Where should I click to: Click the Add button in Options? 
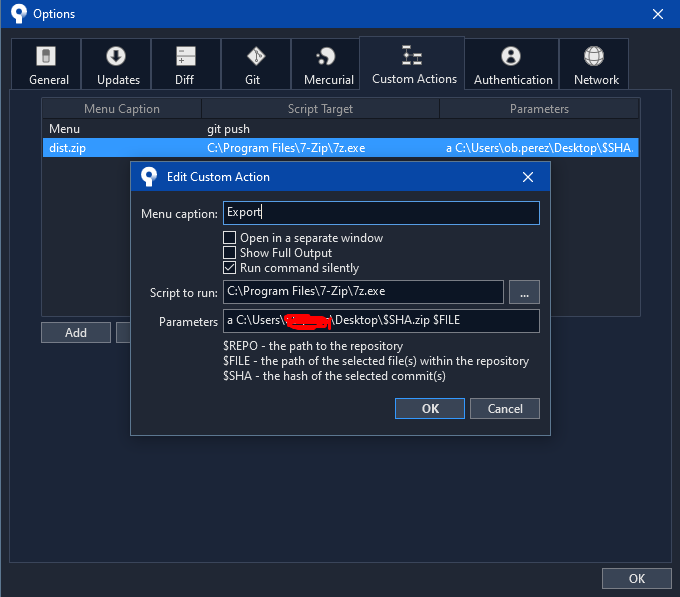[x=76, y=333]
